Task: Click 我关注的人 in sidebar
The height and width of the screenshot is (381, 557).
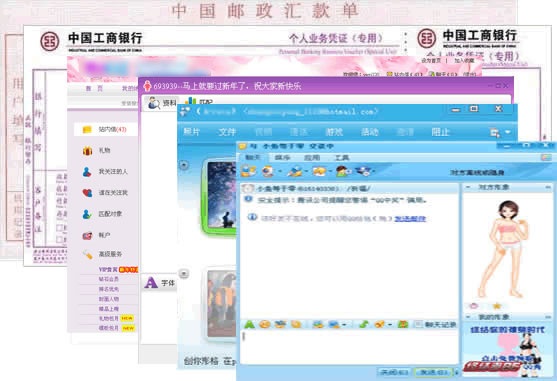Action: coord(113,172)
